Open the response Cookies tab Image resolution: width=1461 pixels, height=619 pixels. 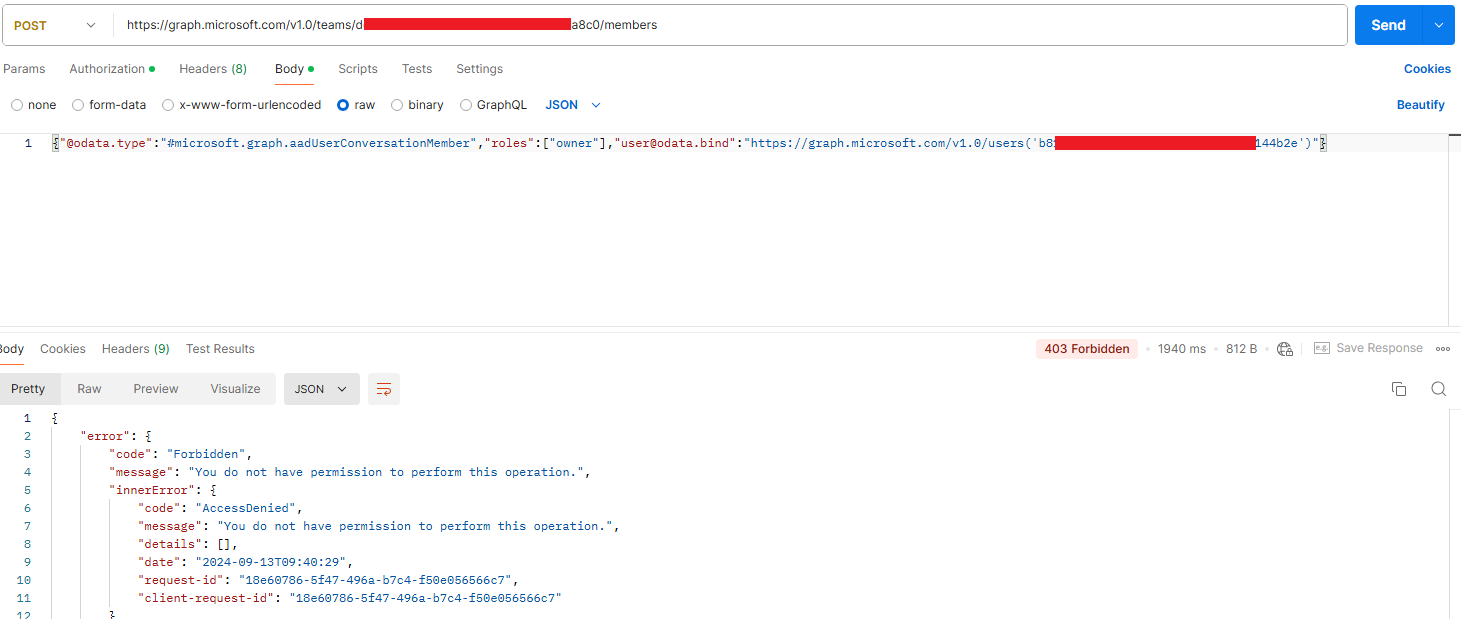(x=63, y=349)
